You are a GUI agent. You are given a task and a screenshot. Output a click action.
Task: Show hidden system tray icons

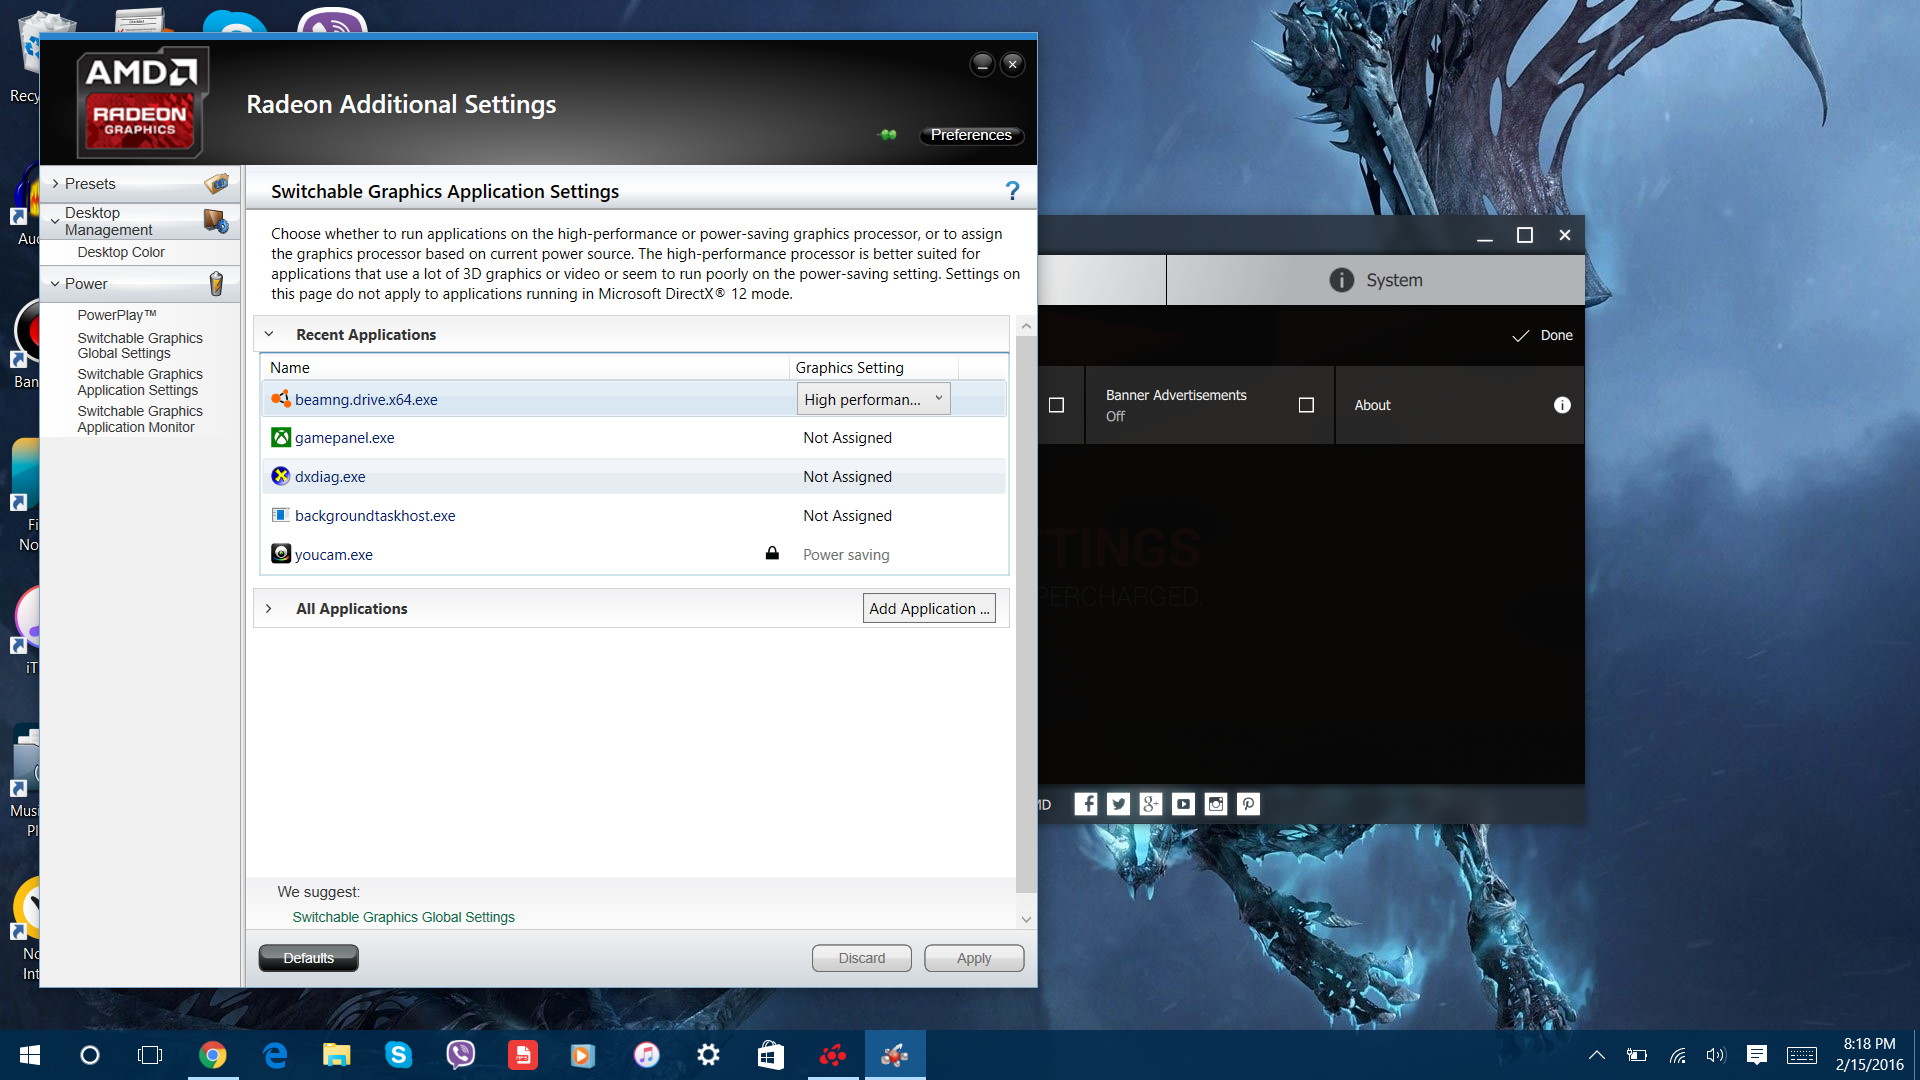1597,1055
